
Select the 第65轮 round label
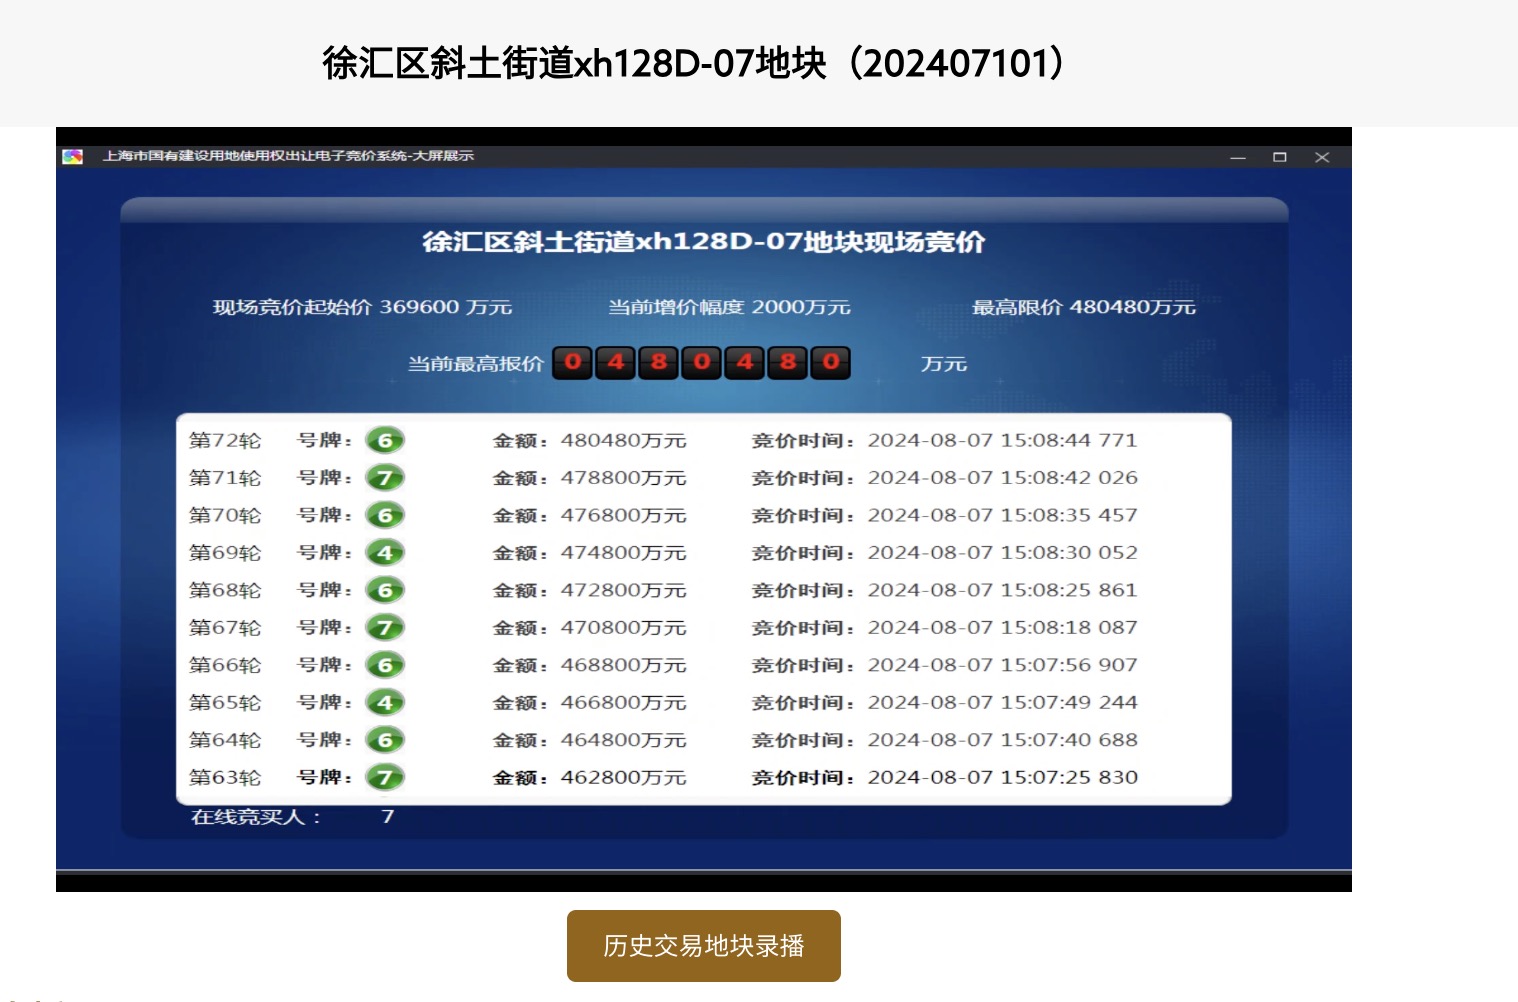tap(225, 703)
